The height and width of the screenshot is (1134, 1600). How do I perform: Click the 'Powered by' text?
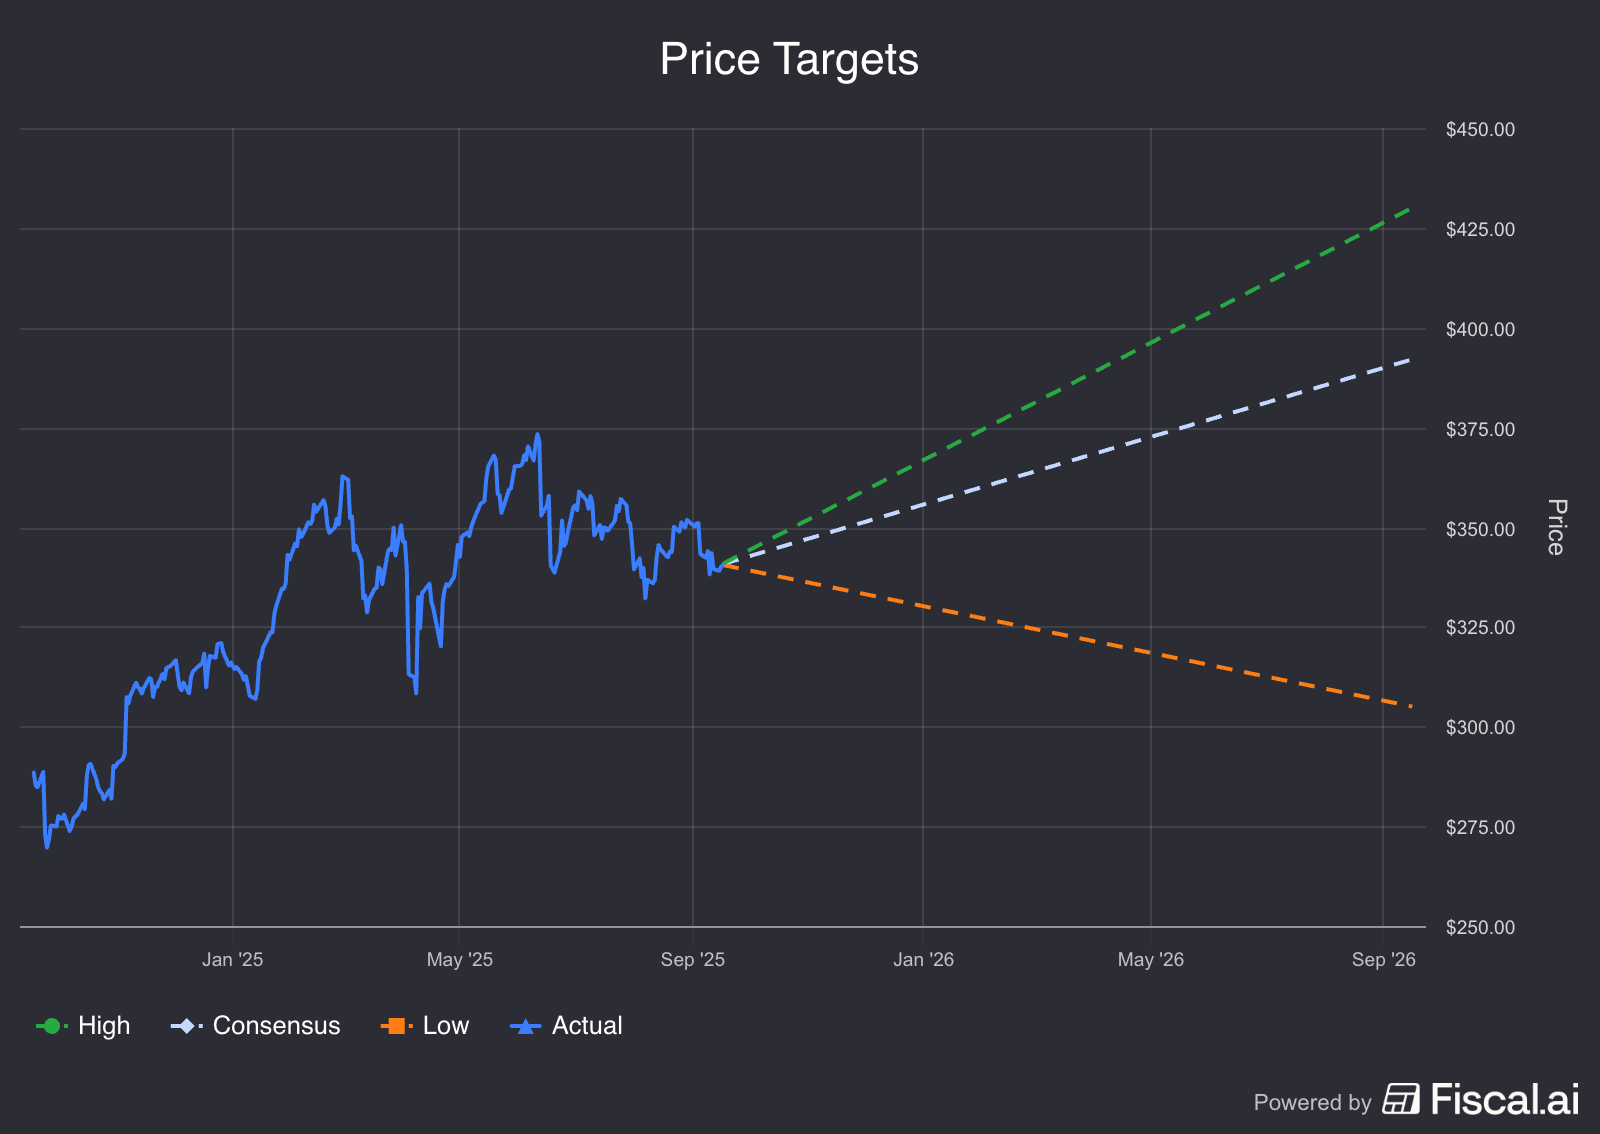tap(1312, 1102)
